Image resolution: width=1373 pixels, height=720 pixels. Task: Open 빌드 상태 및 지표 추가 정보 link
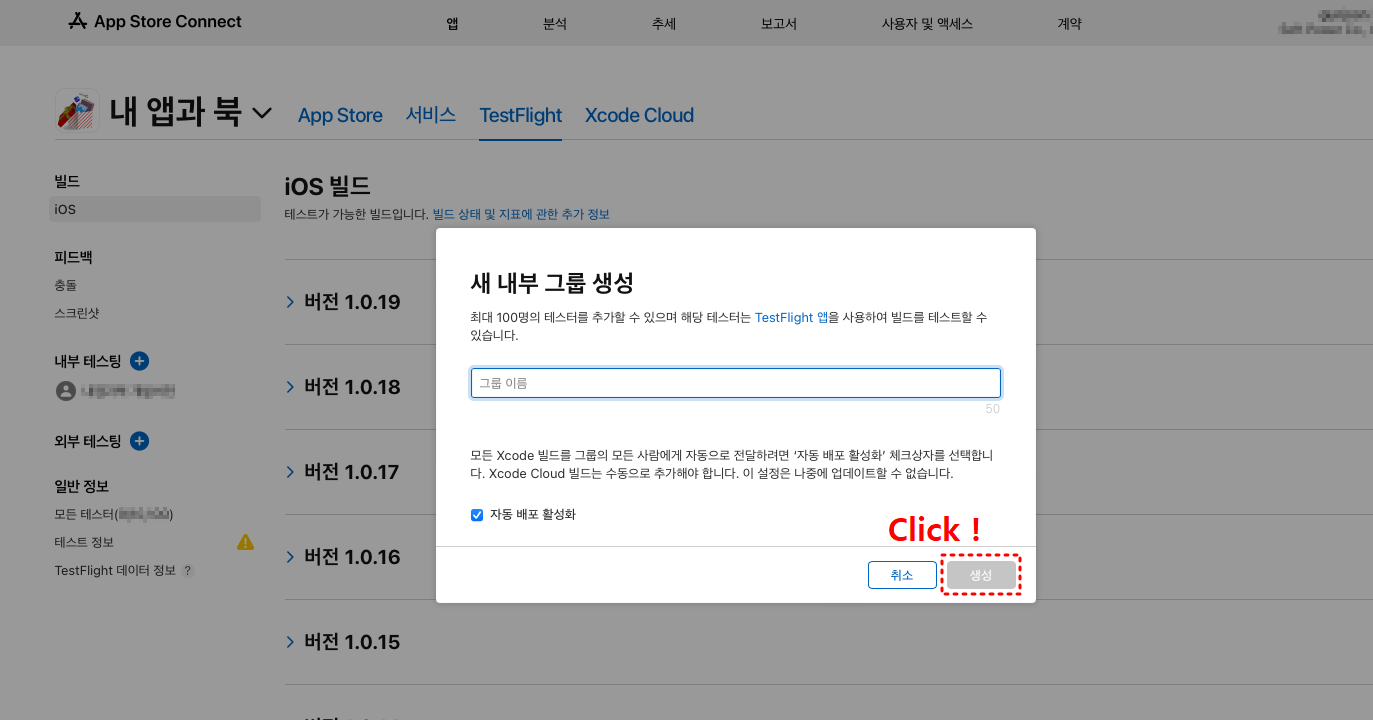click(521, 214)
